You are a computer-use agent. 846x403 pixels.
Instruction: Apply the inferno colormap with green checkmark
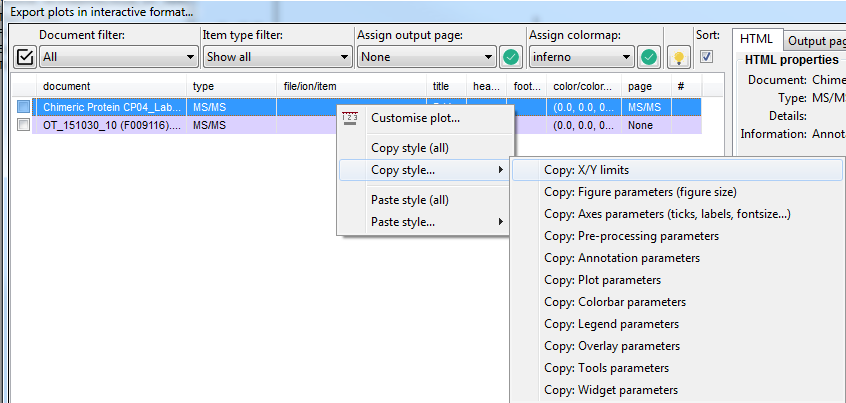point(649,57)
